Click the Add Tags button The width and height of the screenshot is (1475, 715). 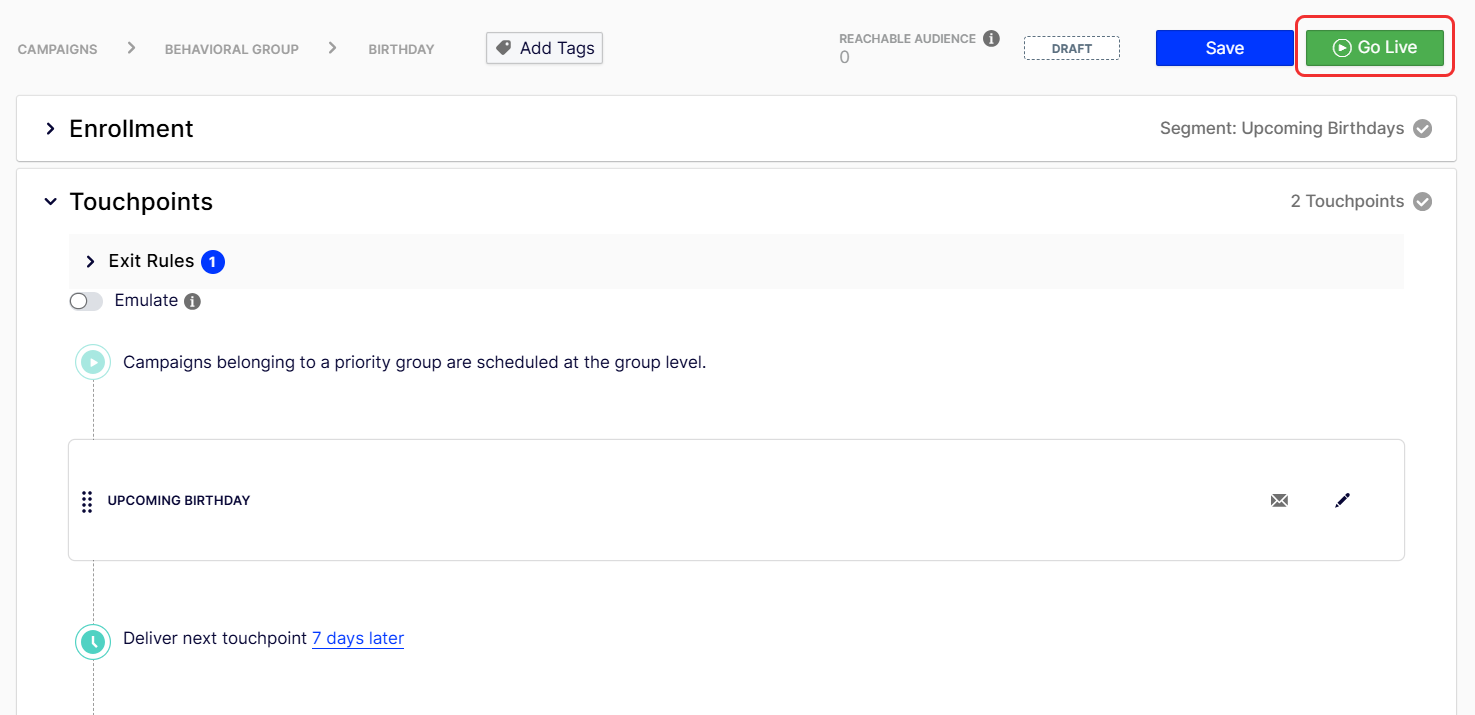(544, 48)
